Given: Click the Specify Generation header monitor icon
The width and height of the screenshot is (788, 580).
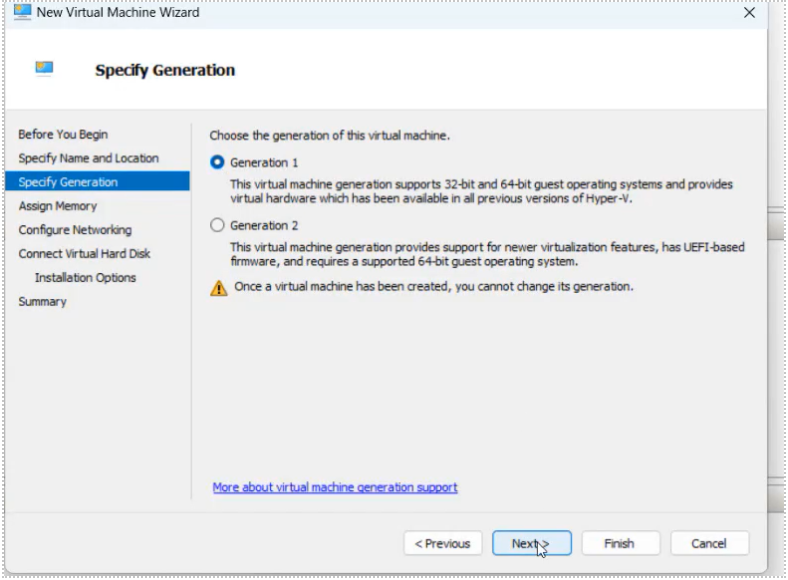Looking at the screenshot, I should click(44, 68).
